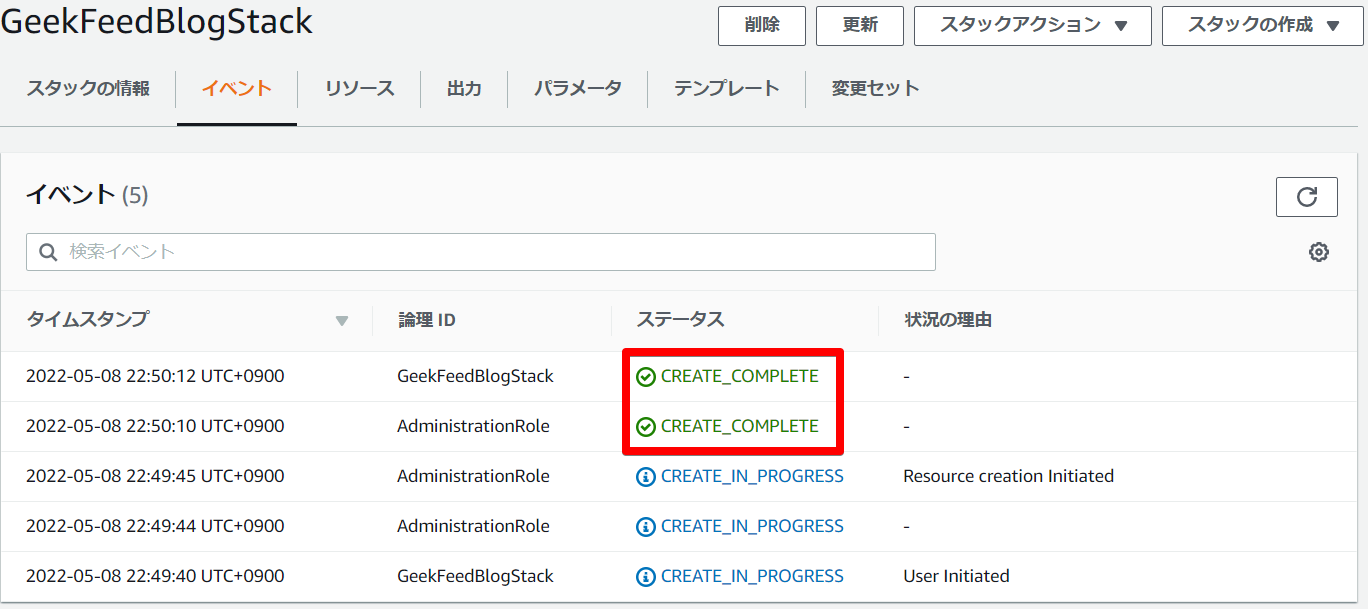Click AdministrationRole logical ID in 22:49:45 row
The image size is (1368, 609).
[x=473, y=477]
